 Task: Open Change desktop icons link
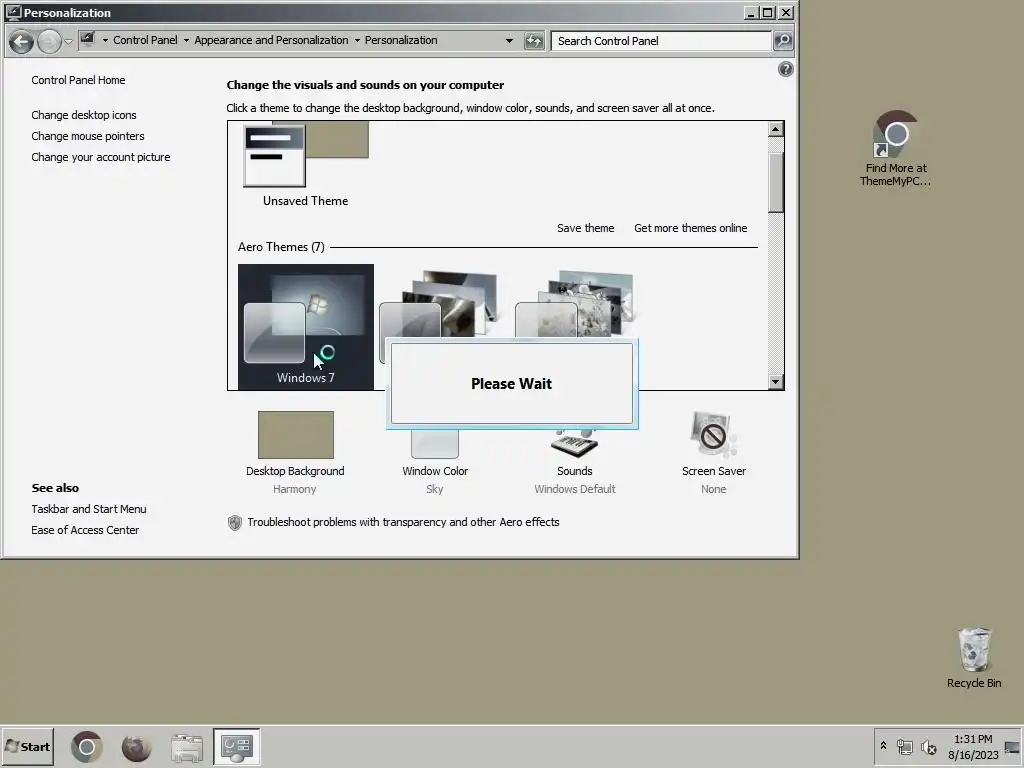[x=84, y=115]
